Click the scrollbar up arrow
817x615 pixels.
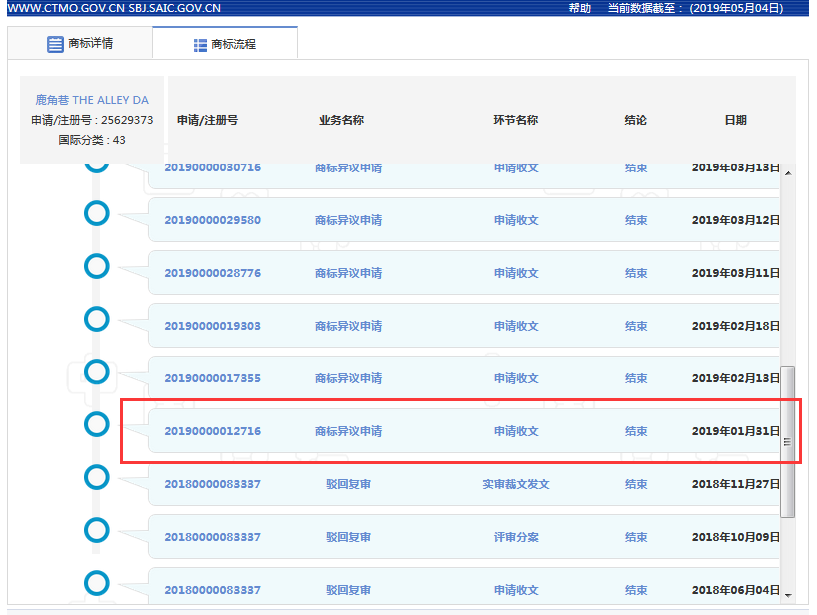click(x=788, y=173)
